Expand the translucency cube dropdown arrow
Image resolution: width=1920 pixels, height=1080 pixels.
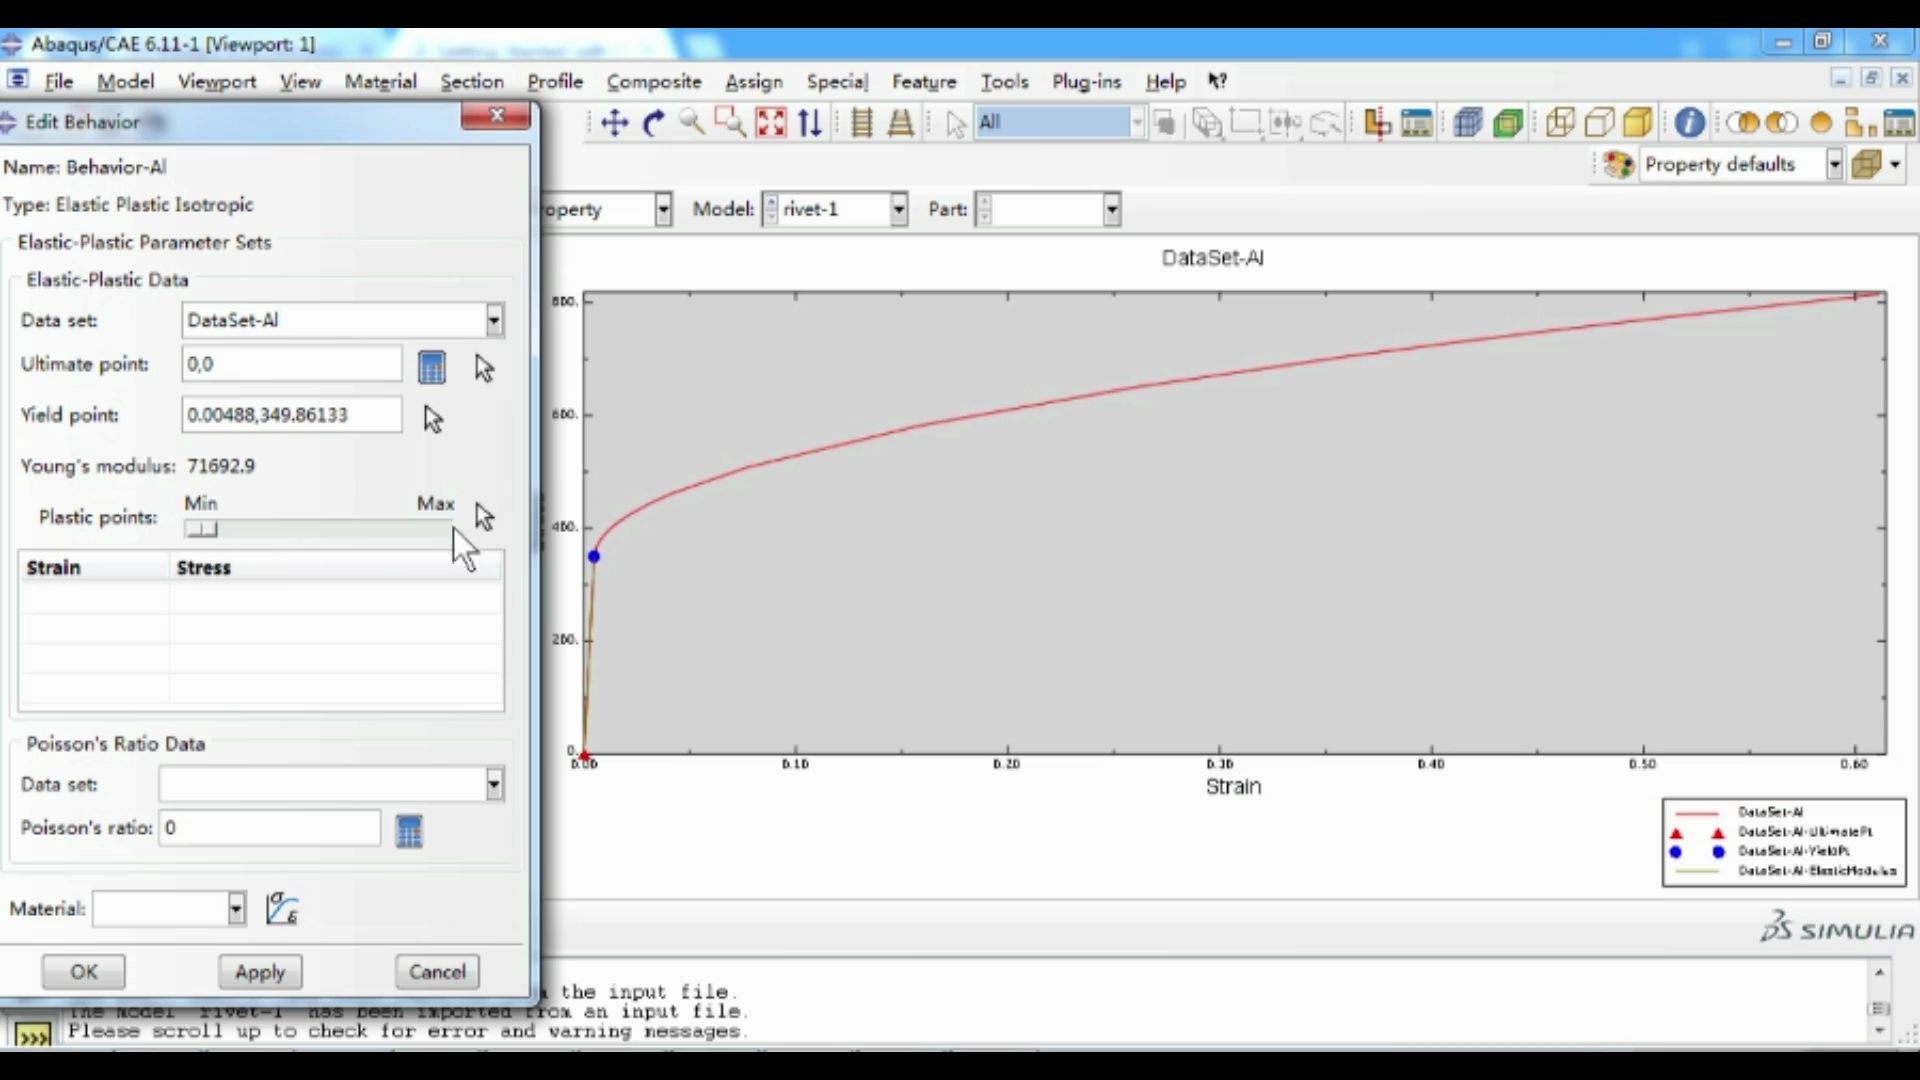point(1895,164)
